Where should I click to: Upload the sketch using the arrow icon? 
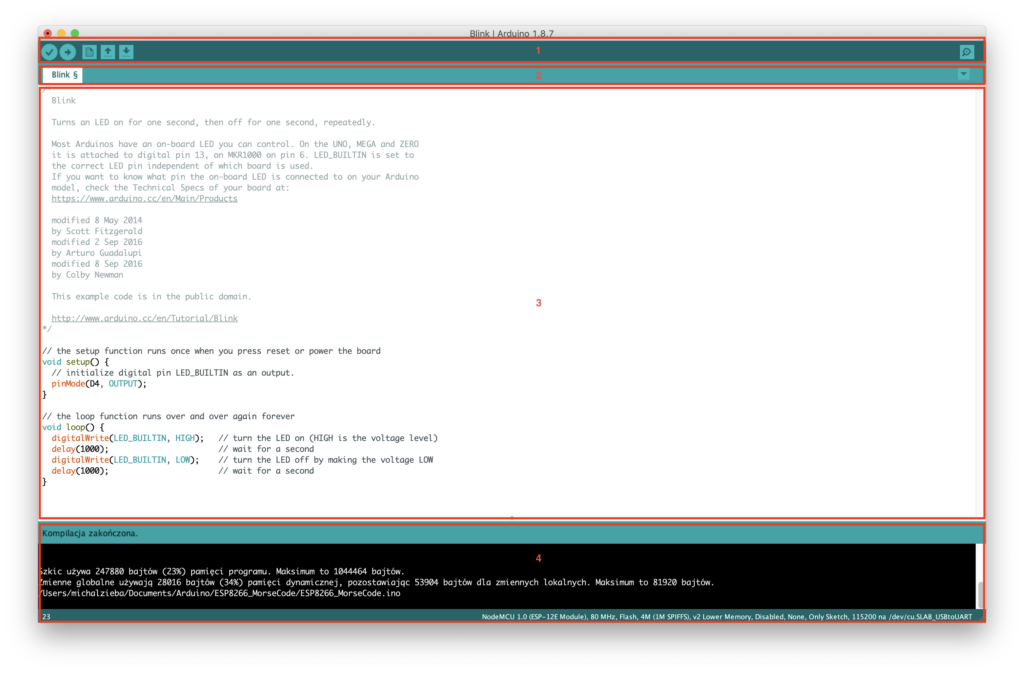pyautogui.click(x=68, y=51)
